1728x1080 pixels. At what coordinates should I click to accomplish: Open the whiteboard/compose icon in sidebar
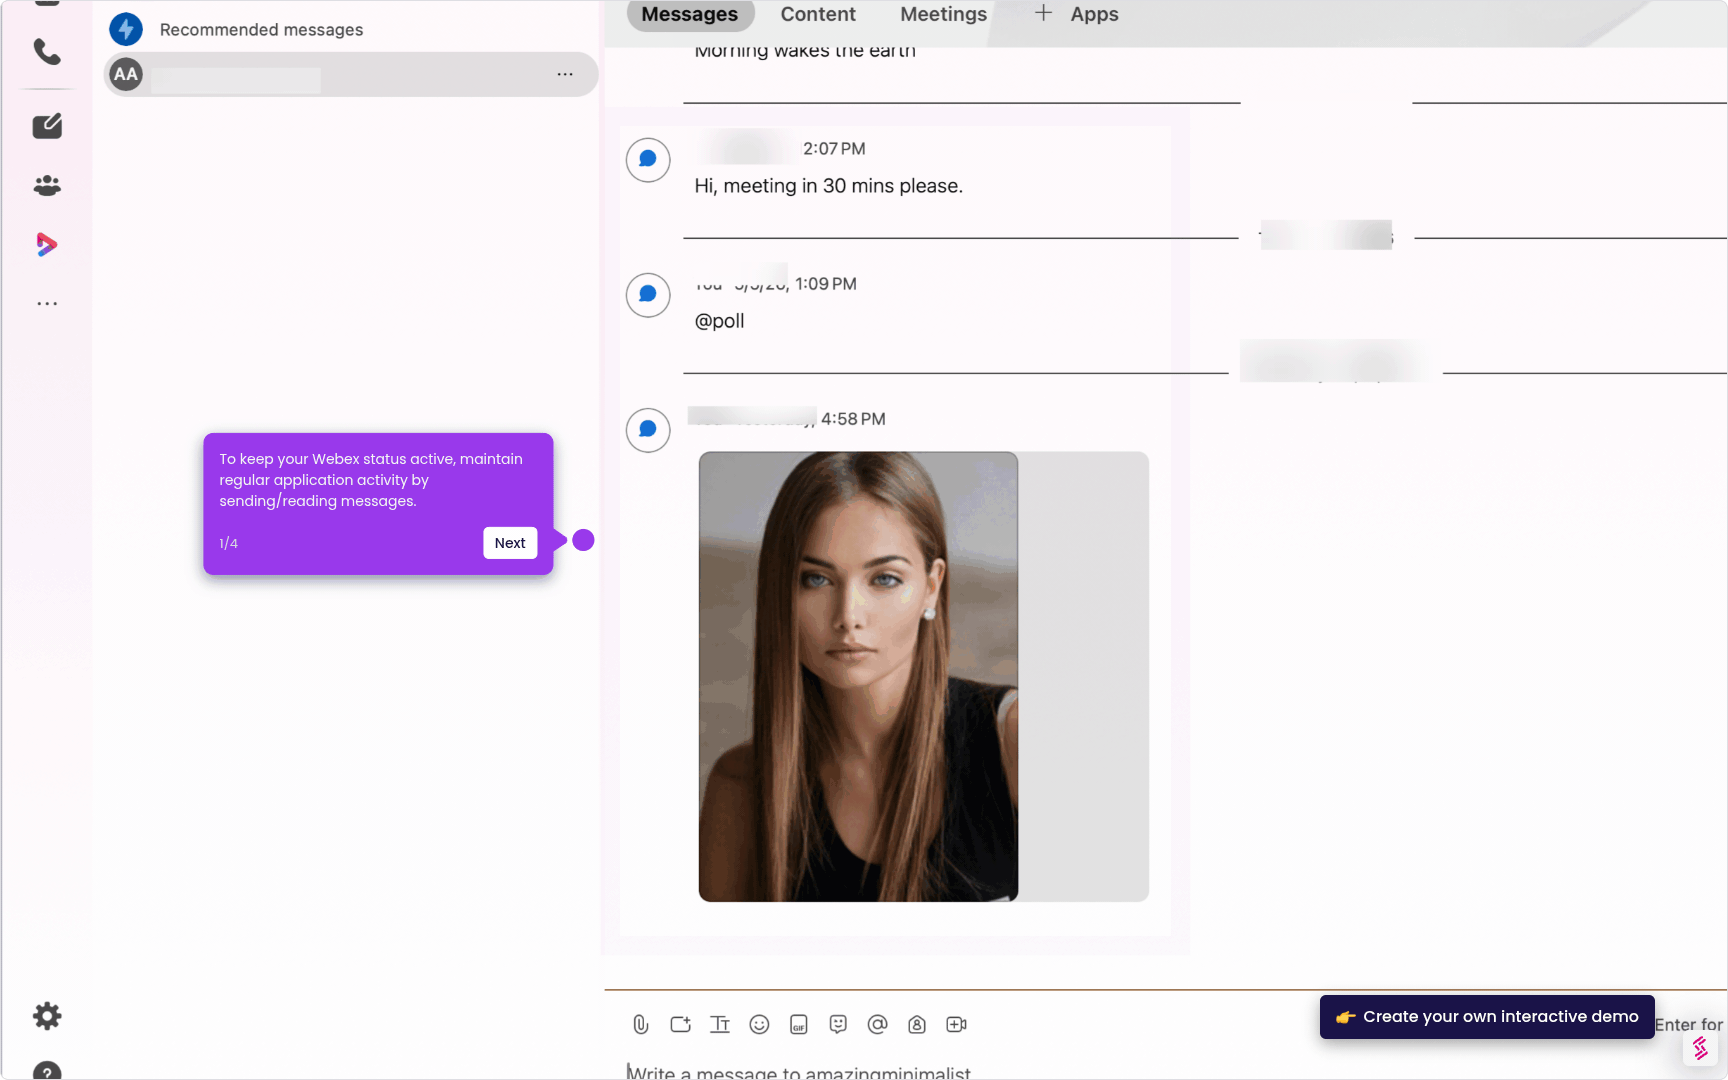pyautogui.click(x=47, y=126)
